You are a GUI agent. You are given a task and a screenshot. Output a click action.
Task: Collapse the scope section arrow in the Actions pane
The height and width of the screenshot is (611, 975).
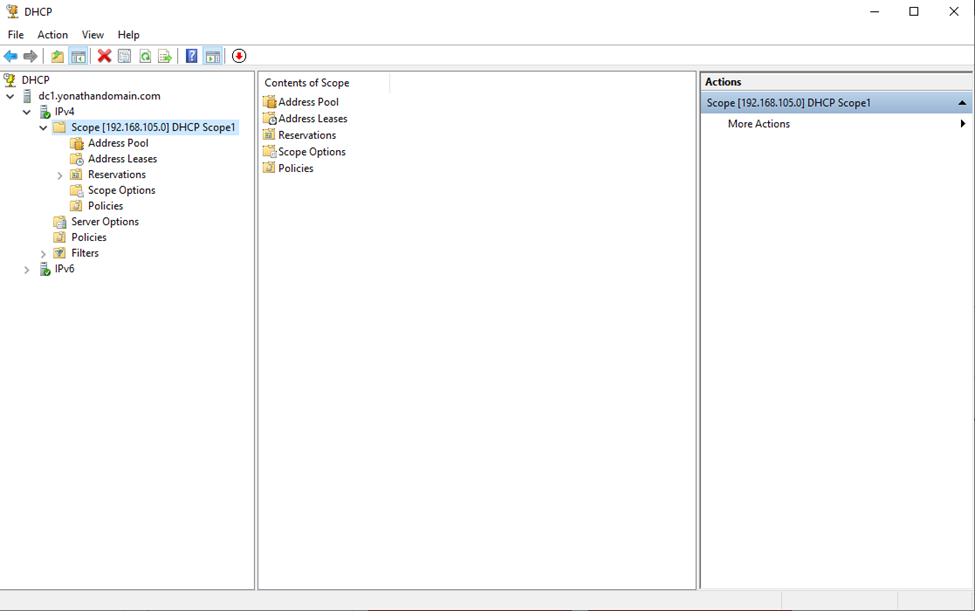(962, 103)
